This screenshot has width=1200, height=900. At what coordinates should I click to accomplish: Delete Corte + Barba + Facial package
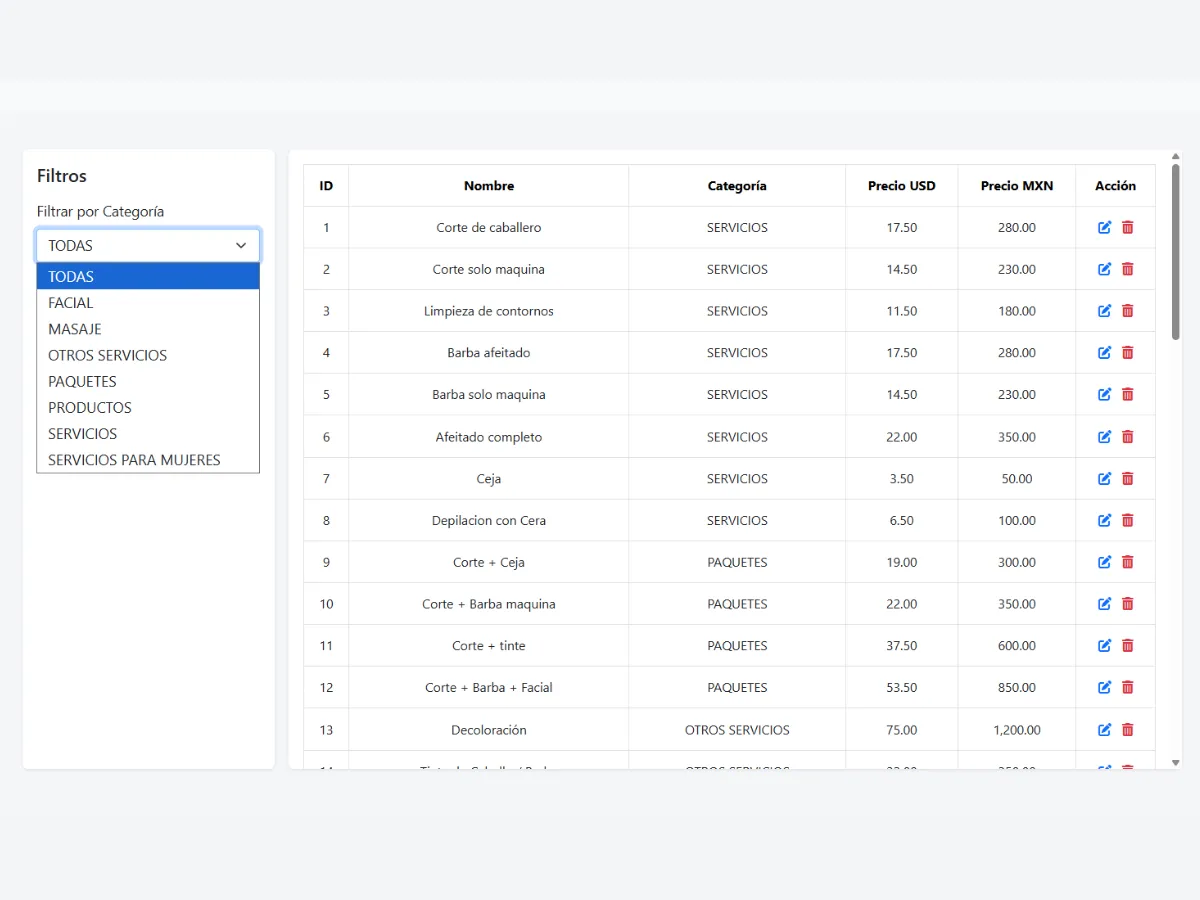tap(1127, 688)
